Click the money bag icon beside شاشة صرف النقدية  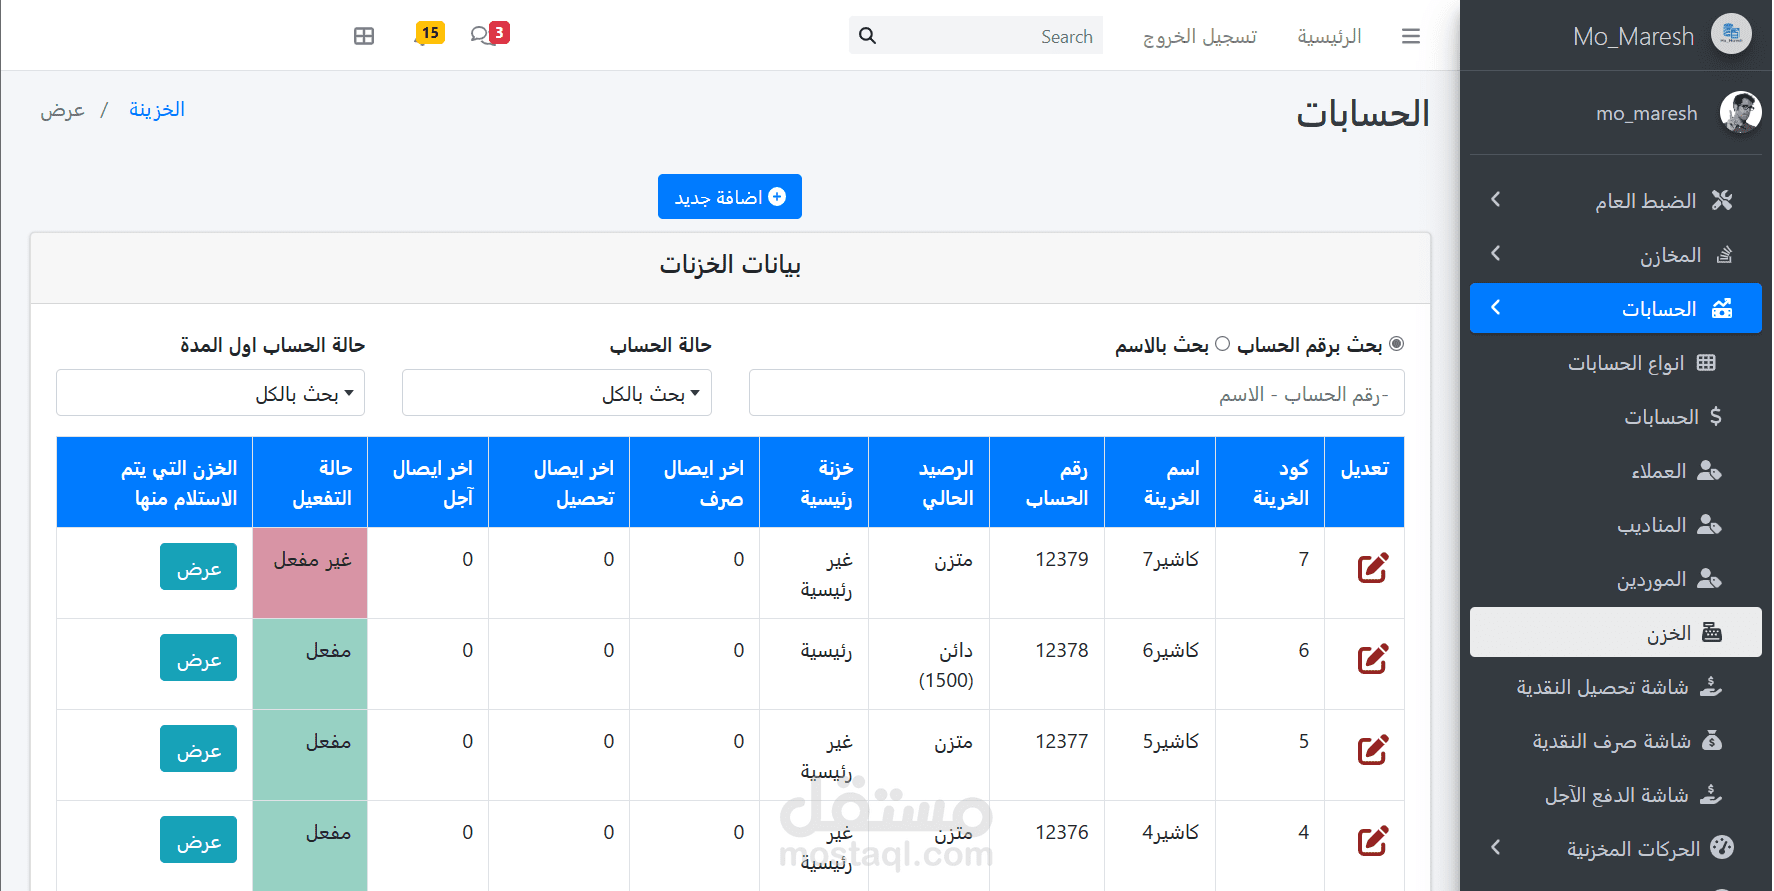tap(1712, 740)
